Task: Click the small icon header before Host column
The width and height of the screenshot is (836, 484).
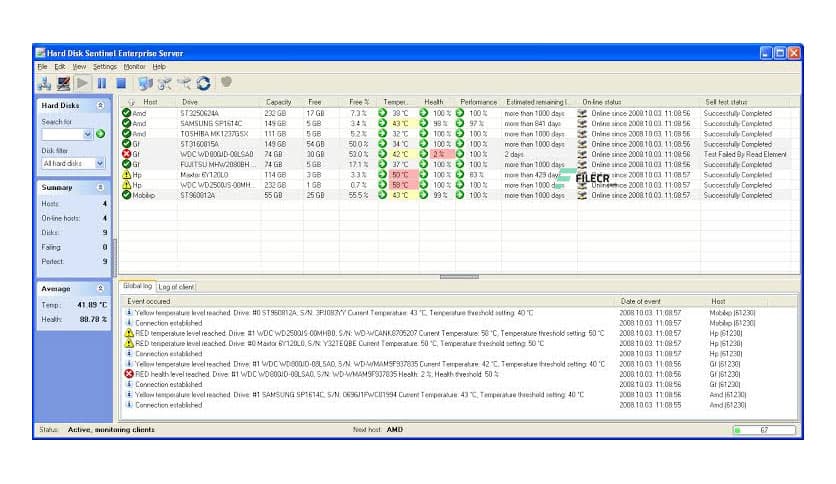Action: (x=131, y=102)
